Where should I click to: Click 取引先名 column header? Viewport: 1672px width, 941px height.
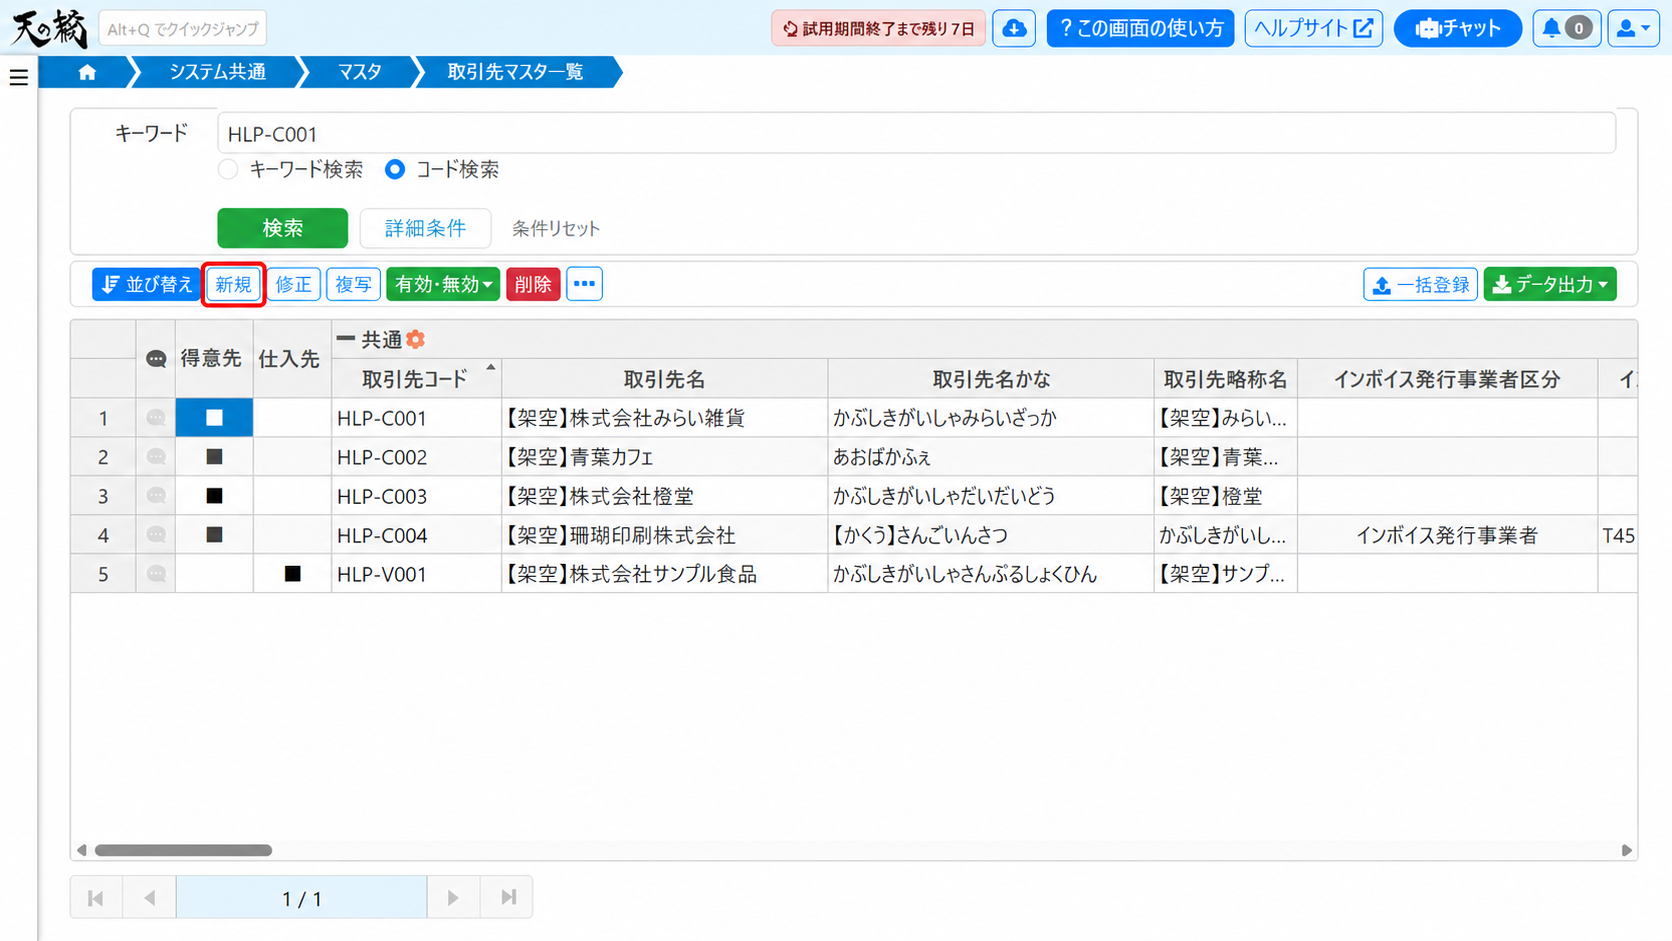click(665, 379)
